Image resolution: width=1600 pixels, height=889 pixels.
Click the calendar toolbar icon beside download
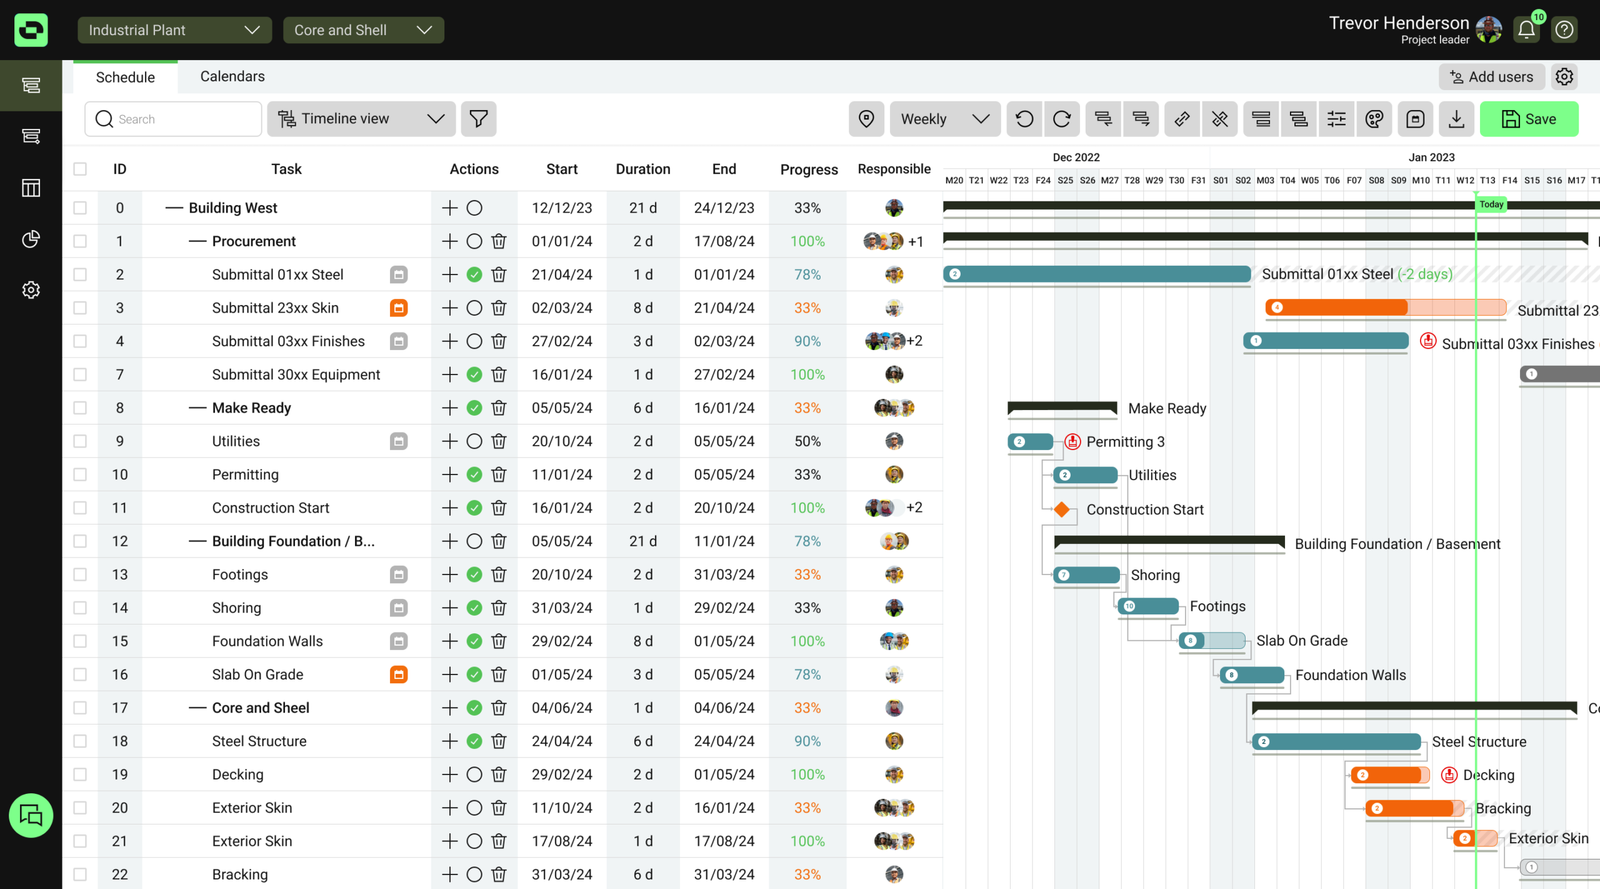pyautogui.click(x=1415, y=119)
